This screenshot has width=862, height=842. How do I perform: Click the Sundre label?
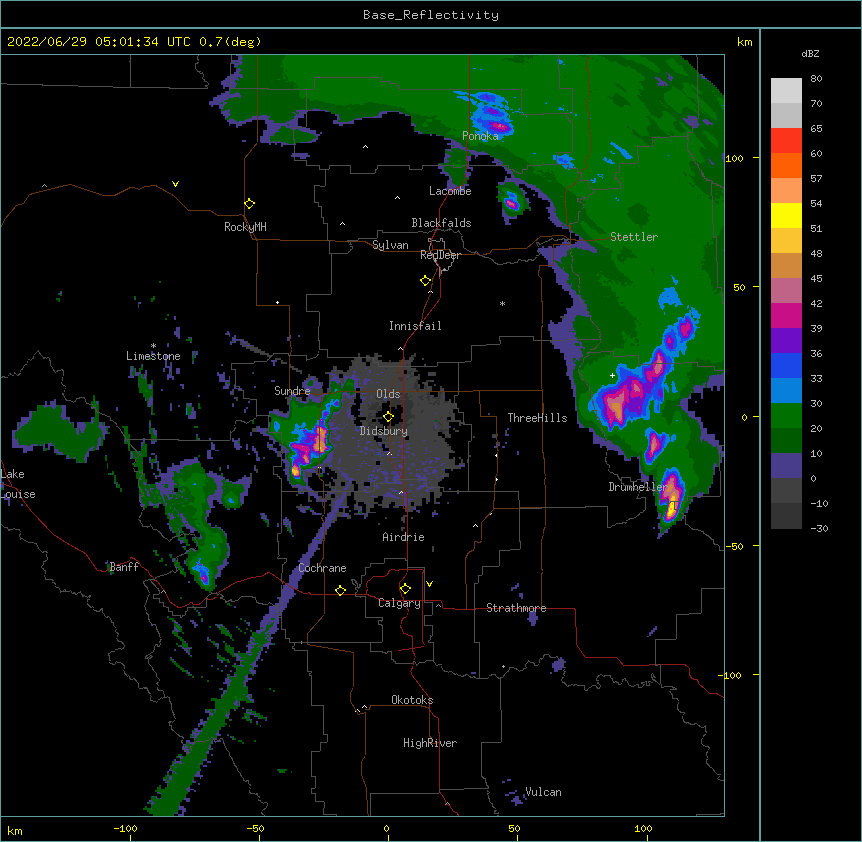[292, 391]
